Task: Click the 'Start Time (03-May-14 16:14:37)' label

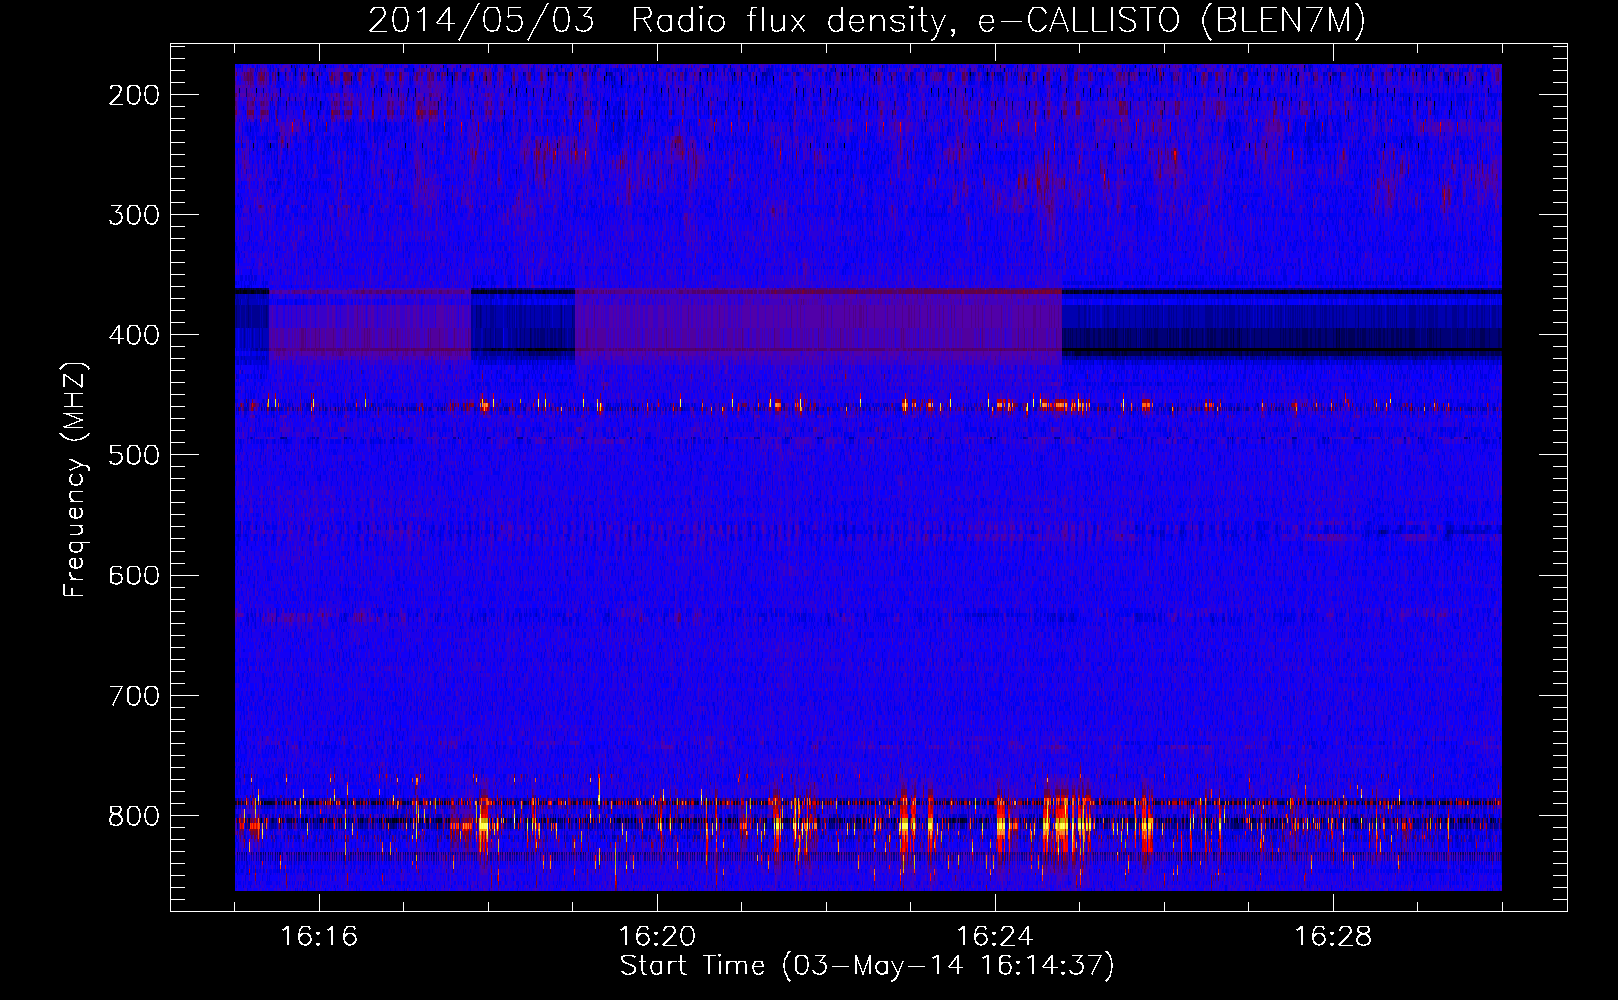Action: [x=867, y=966]
